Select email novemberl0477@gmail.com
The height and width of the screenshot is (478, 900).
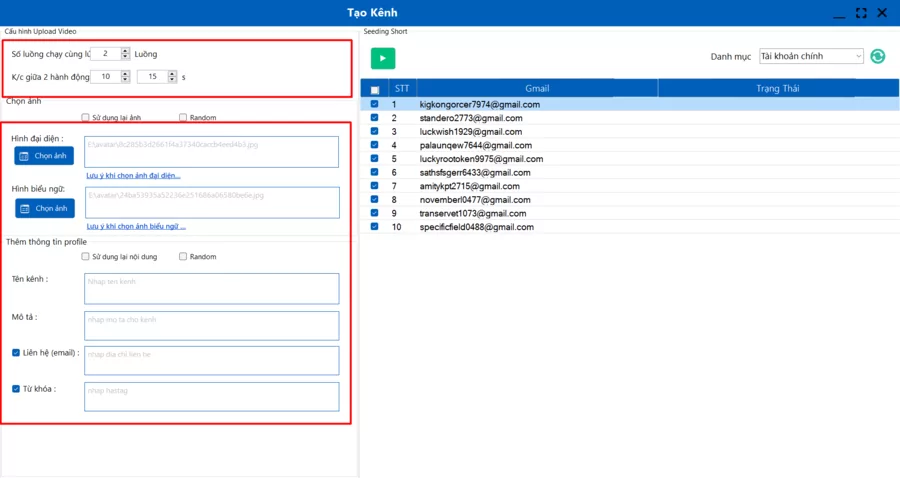click(475, 200)
